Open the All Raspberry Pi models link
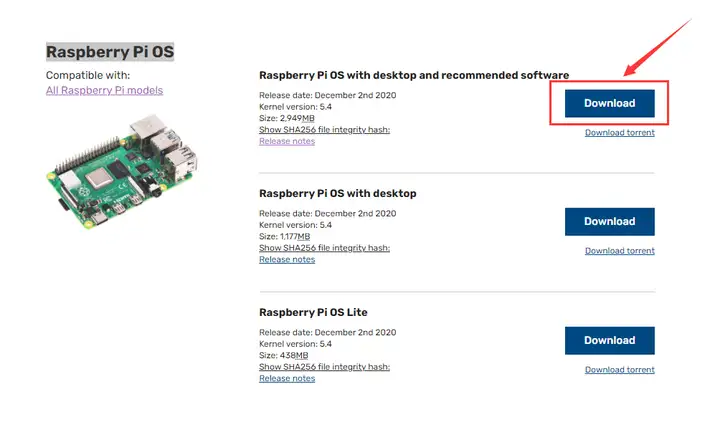The image size is (720, 427). pos(104,90)
